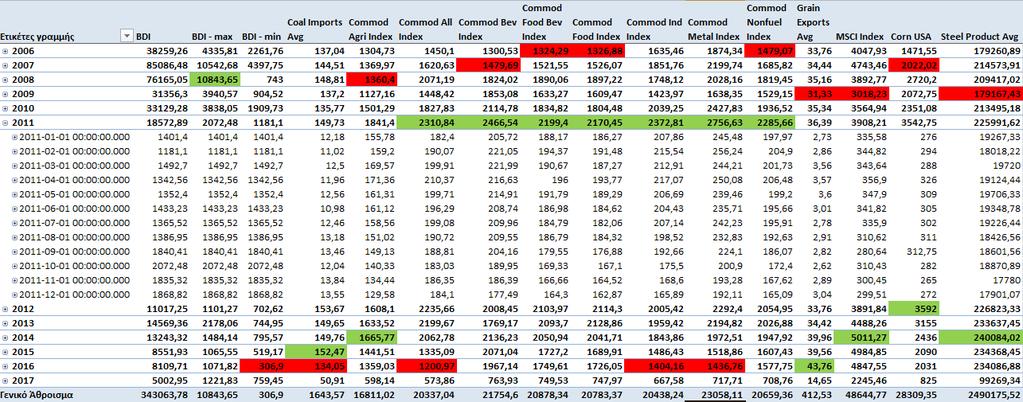Select the Commod All Index column header
The image size is (1023, 402).
425,29
